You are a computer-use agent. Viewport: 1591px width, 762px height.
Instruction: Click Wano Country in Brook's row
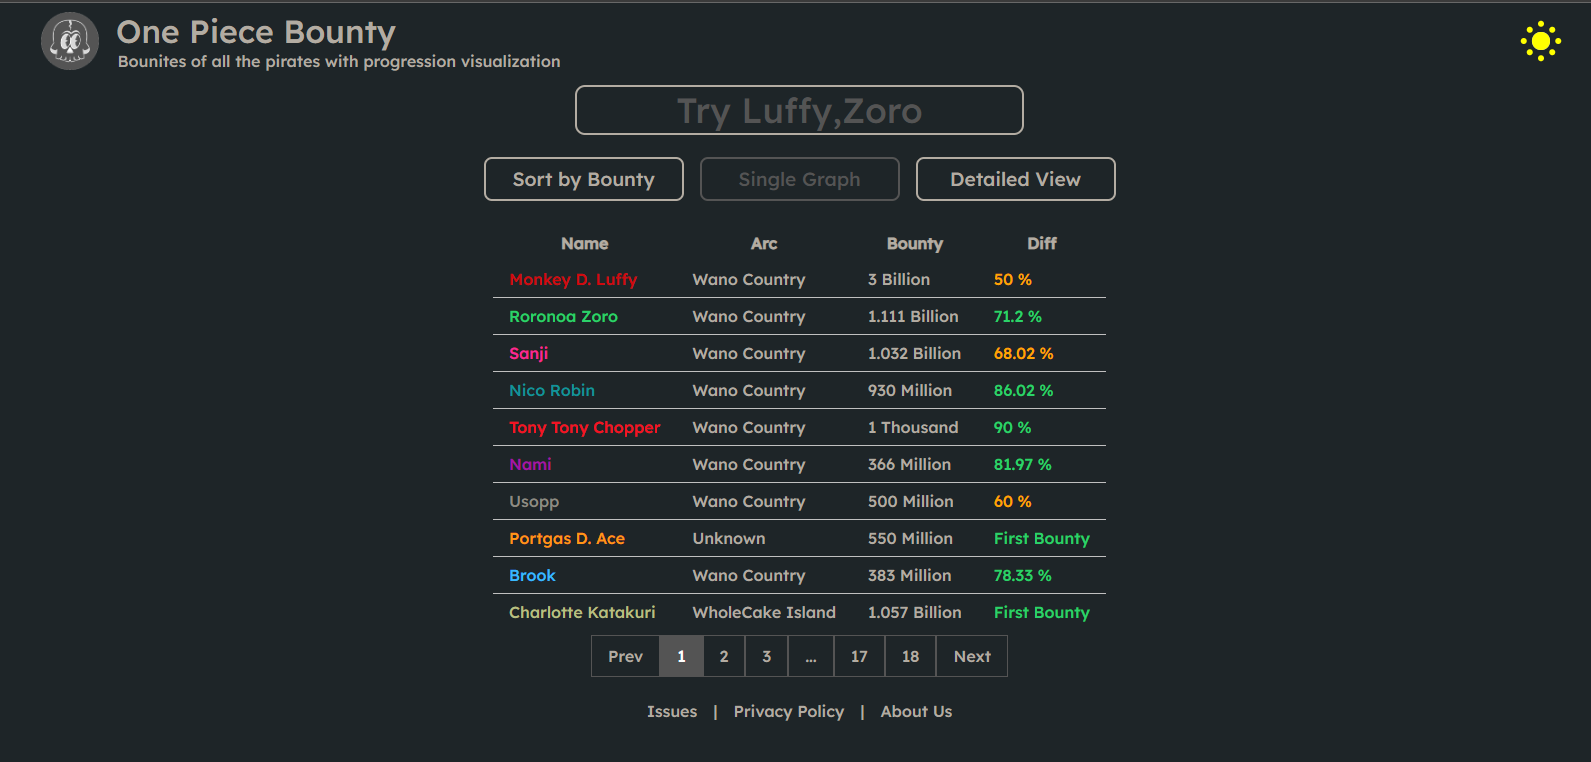click(749, 576)
